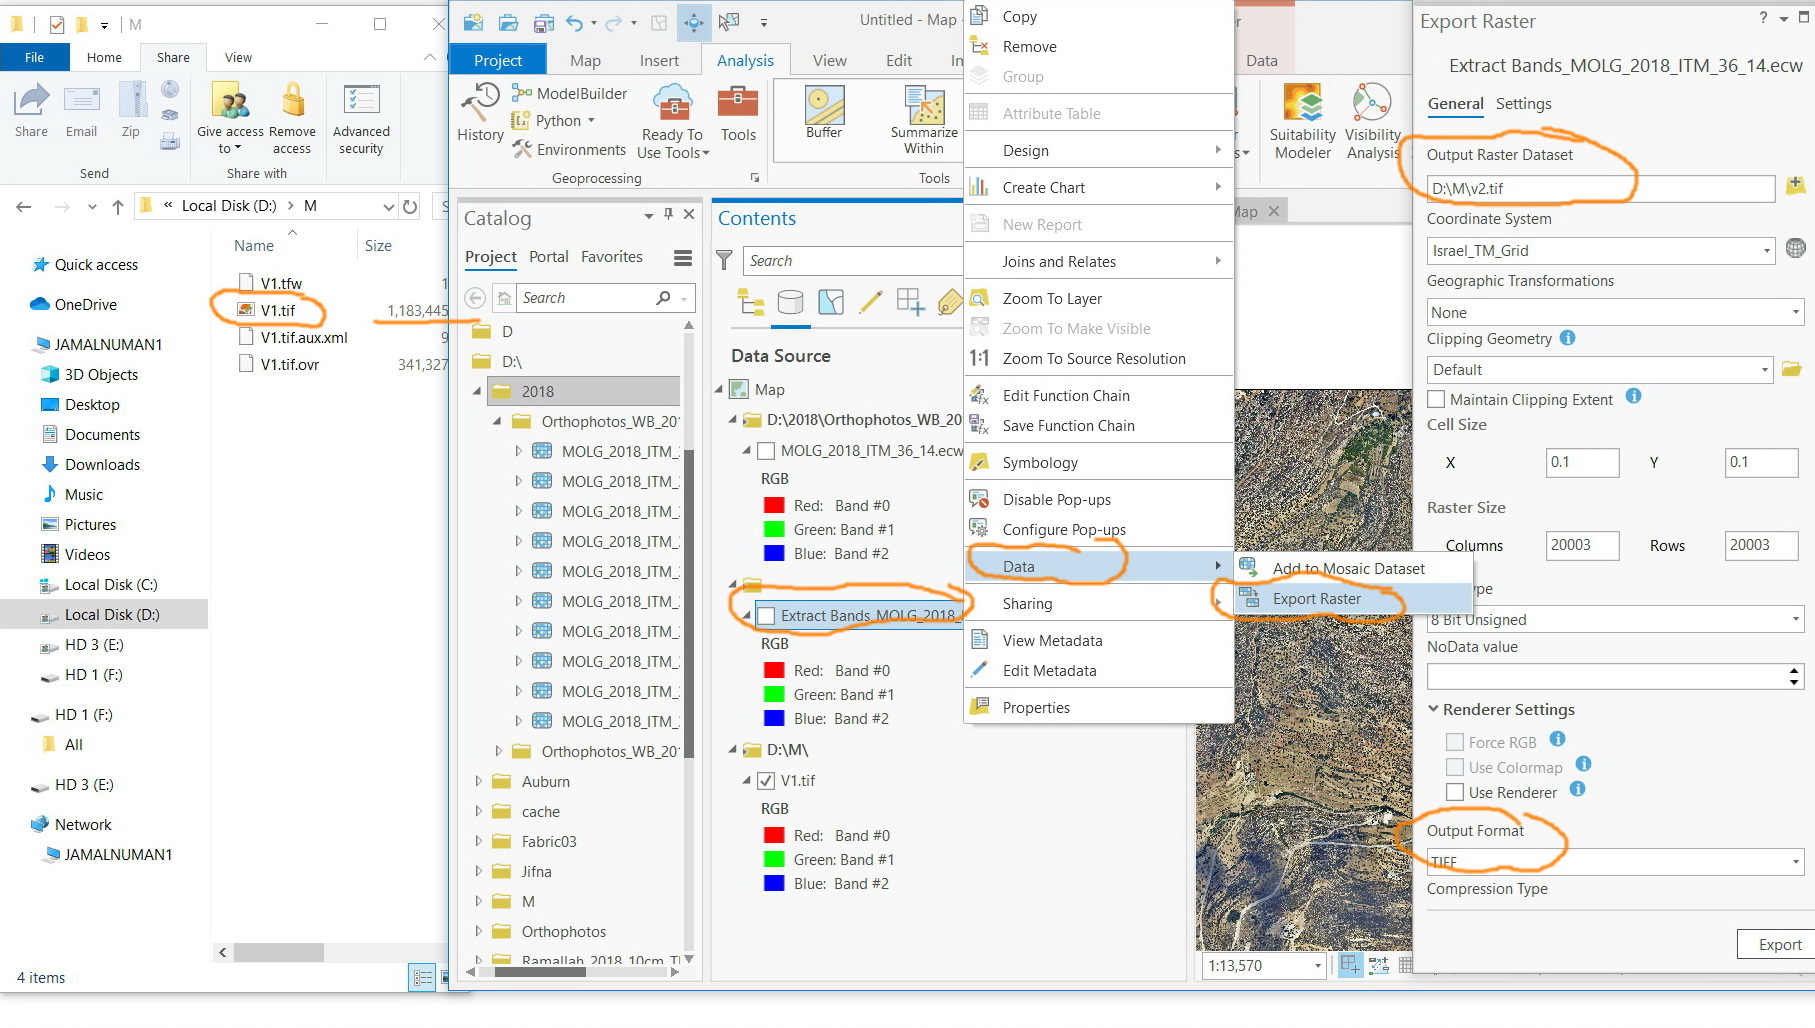Click the coordinate system globe icon
Screen dimensions: 1815x1028
tap(1795, 249)
